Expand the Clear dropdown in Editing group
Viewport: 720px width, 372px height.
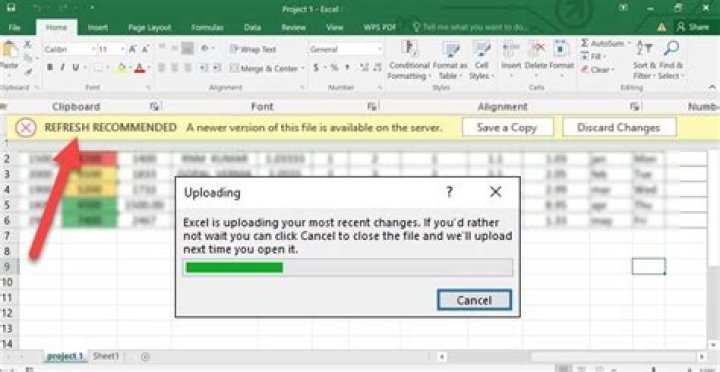pyautogui.click(x=613, y=70)
